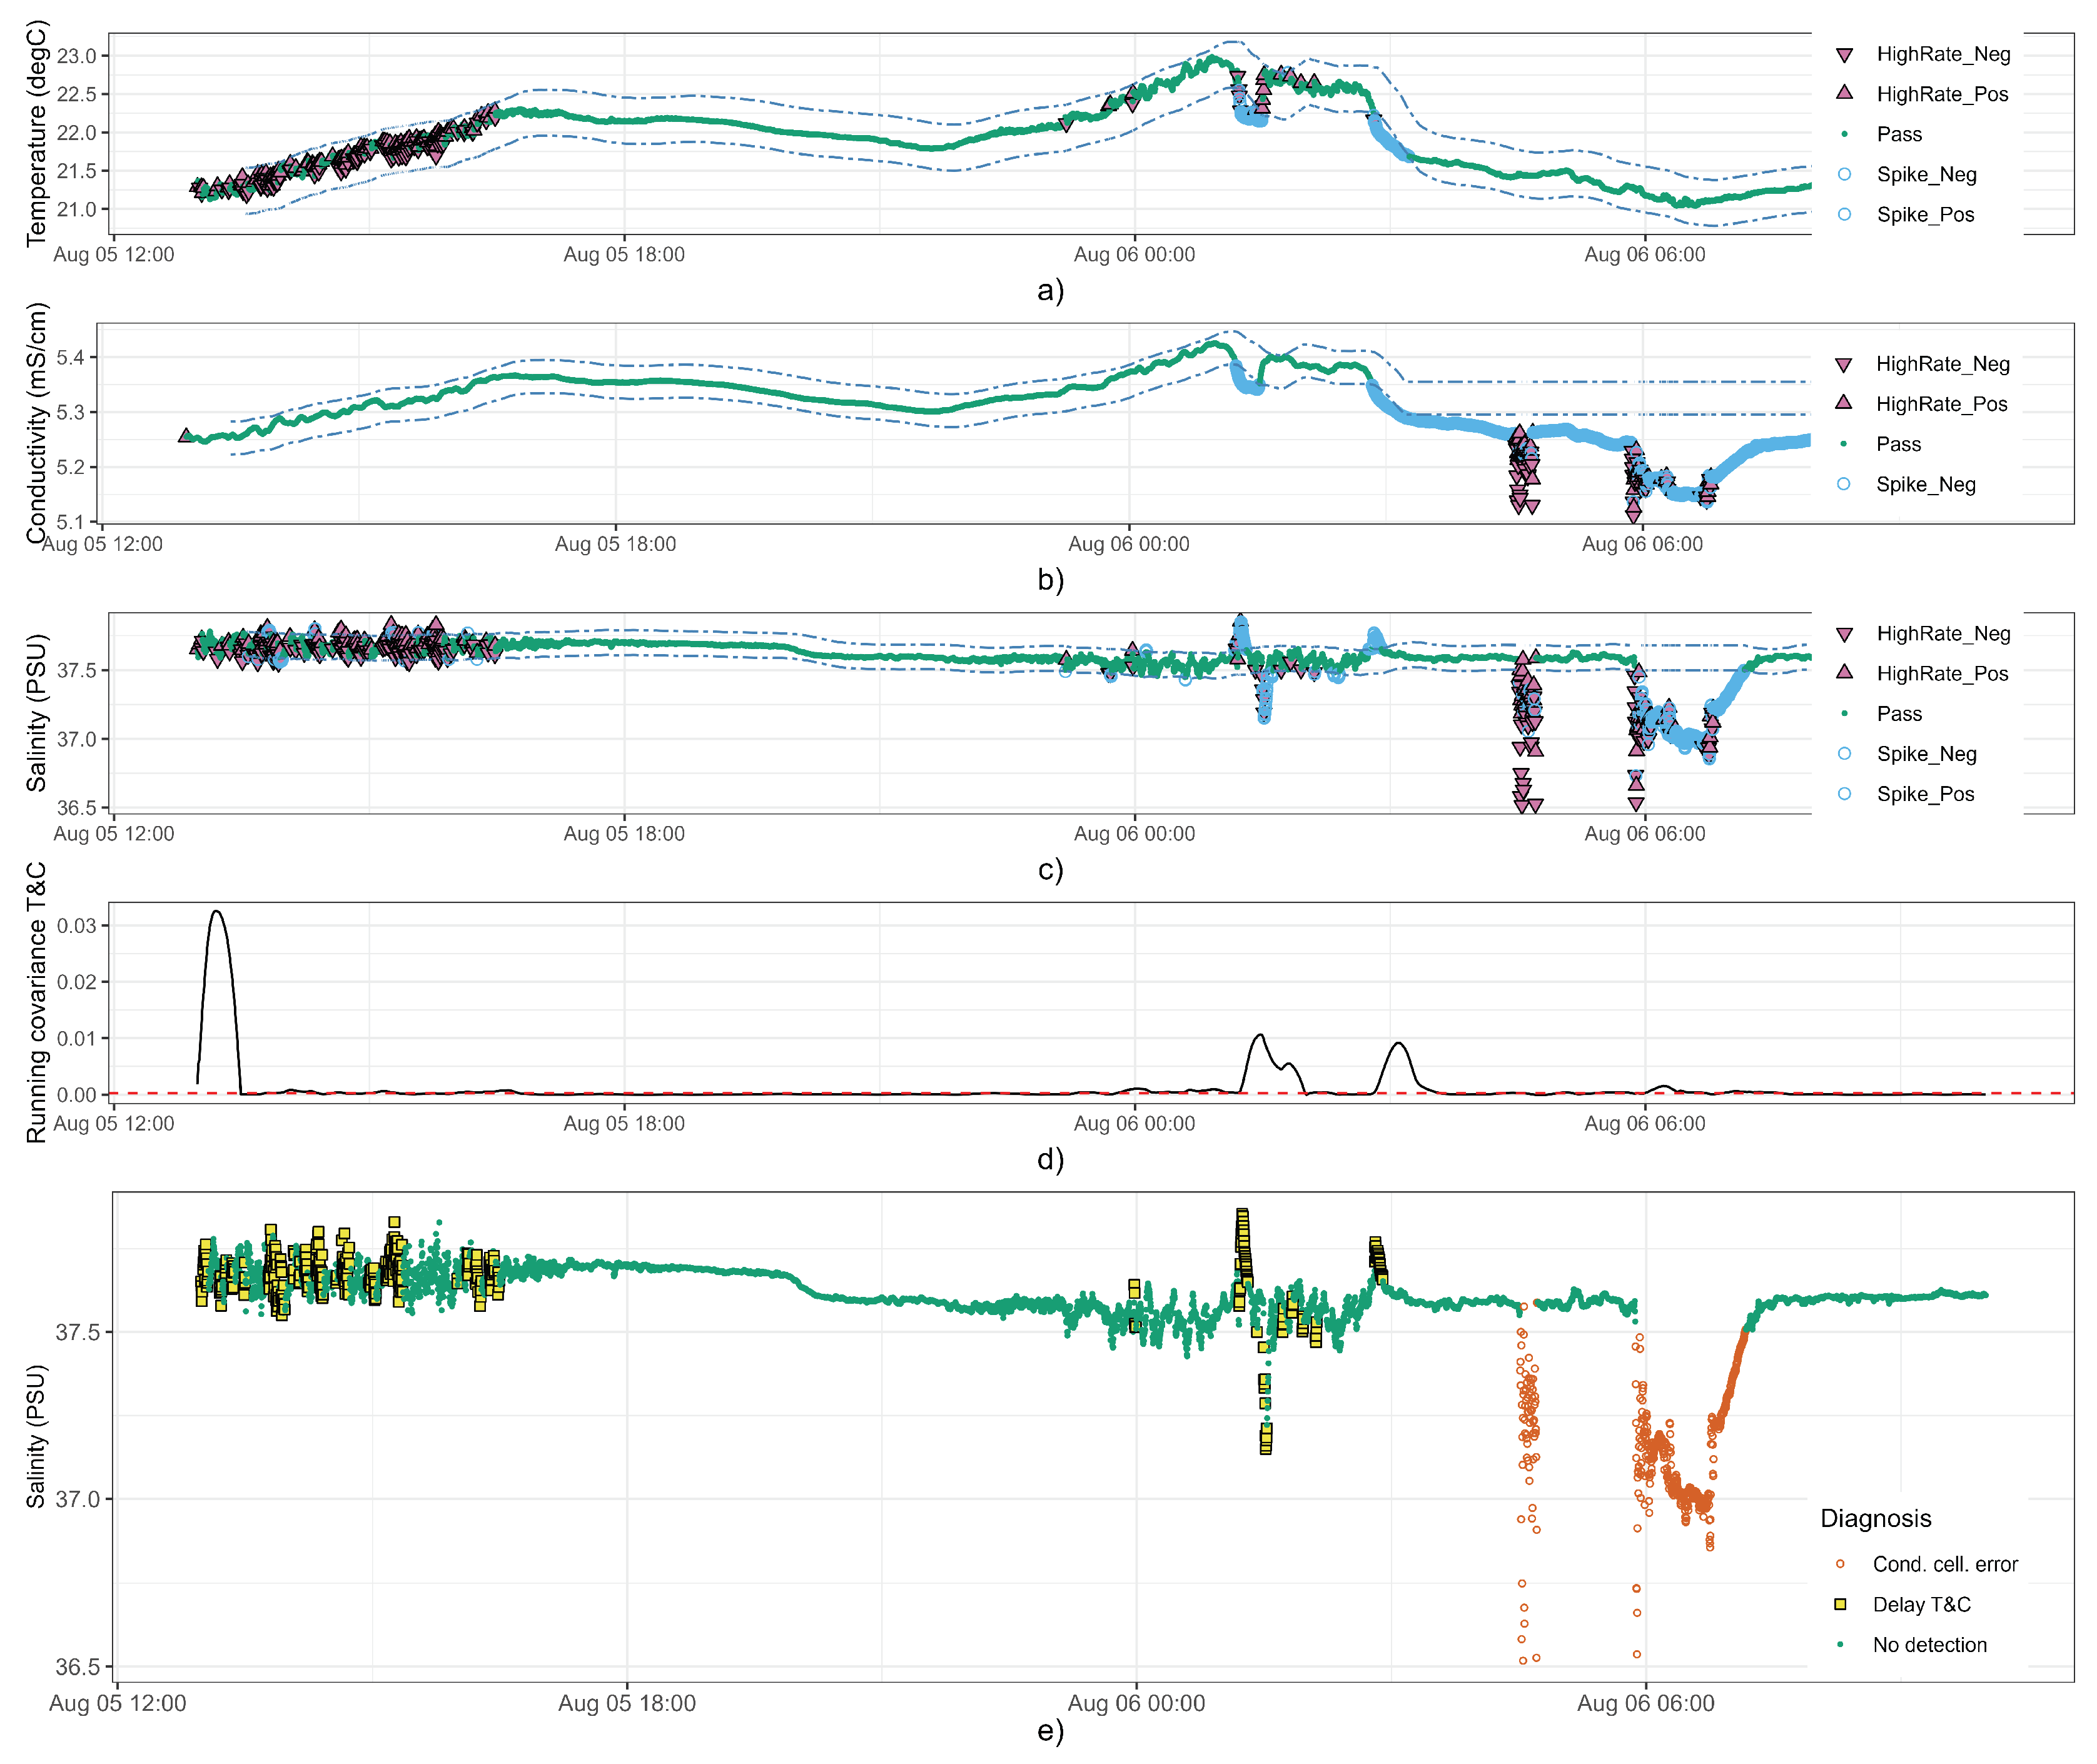Click the '0.03' tick on covariance axis

point(76,925)
